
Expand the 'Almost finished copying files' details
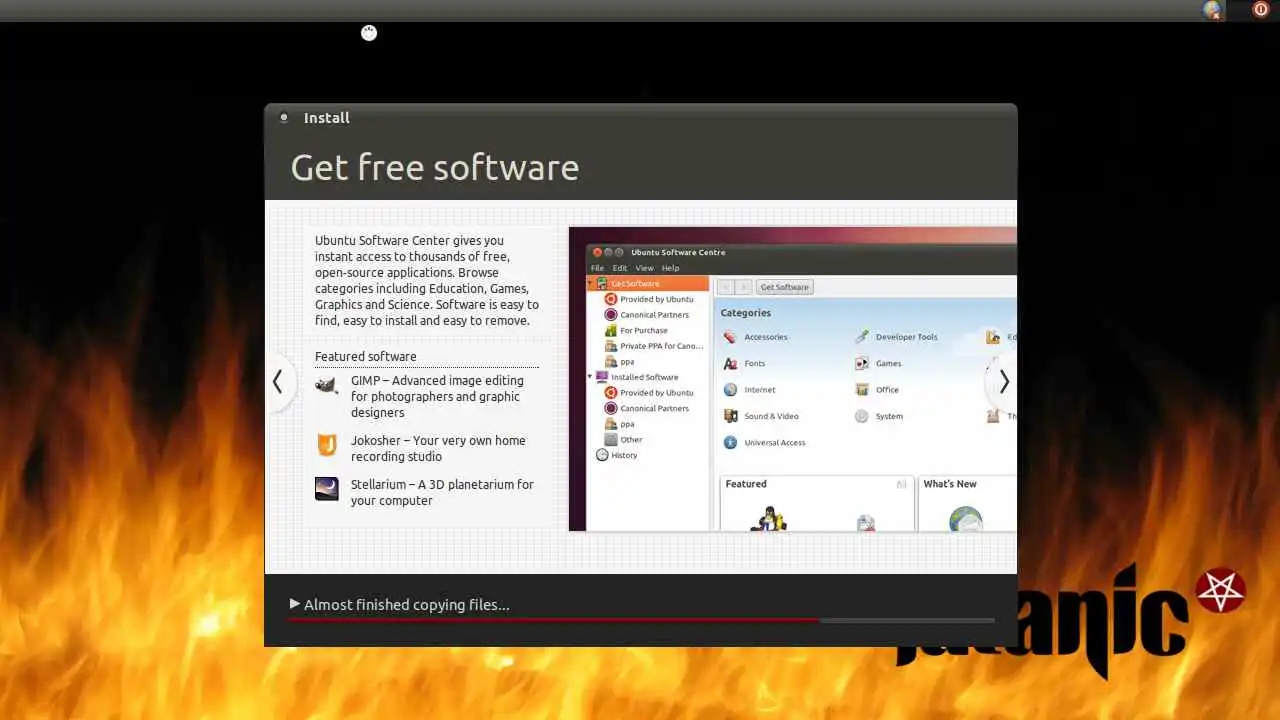click(295, 604)
